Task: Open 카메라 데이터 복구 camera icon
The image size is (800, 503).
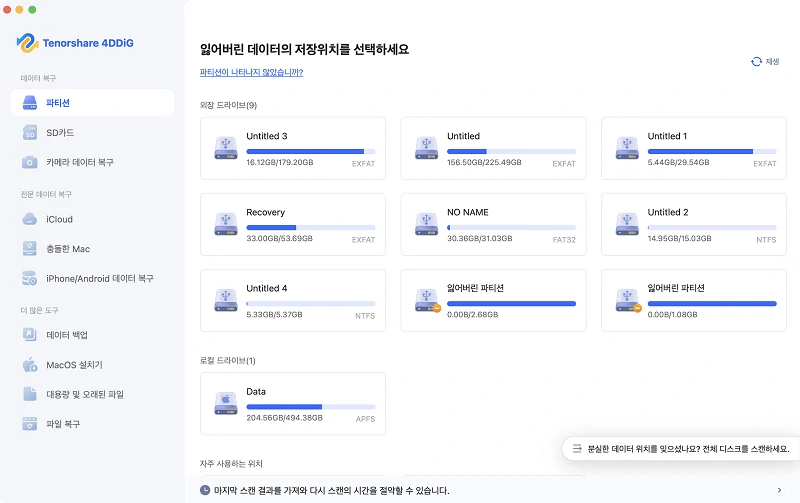Action: point(30,161)
